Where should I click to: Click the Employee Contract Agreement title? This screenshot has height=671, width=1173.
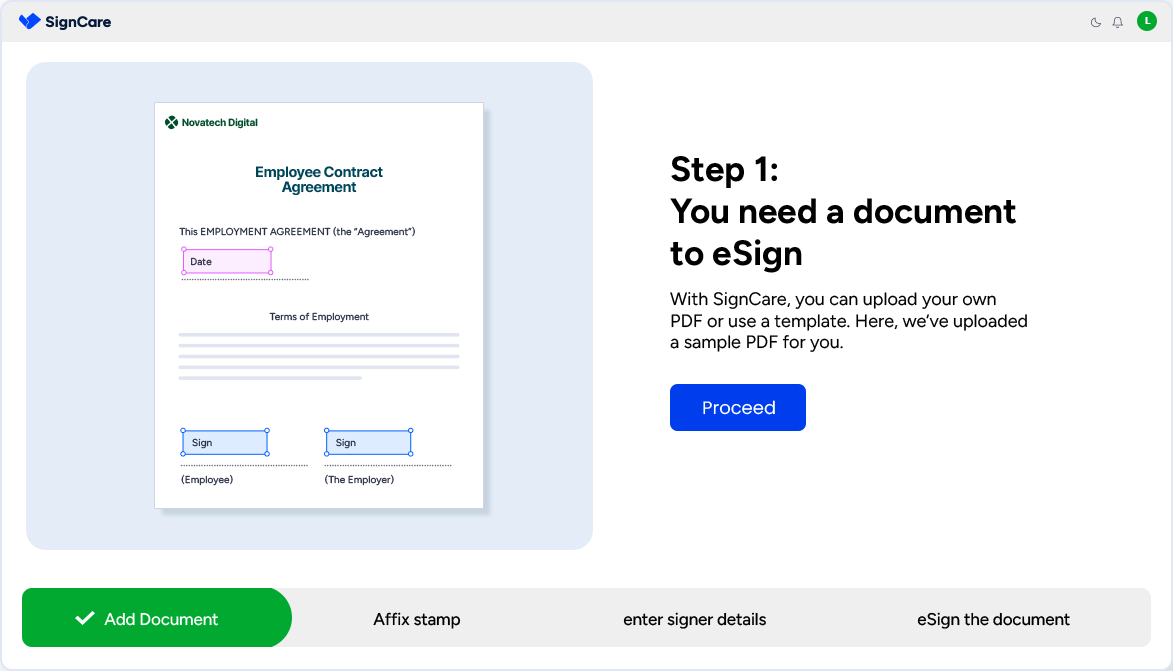pyautogui.click(x=319, y=179)
